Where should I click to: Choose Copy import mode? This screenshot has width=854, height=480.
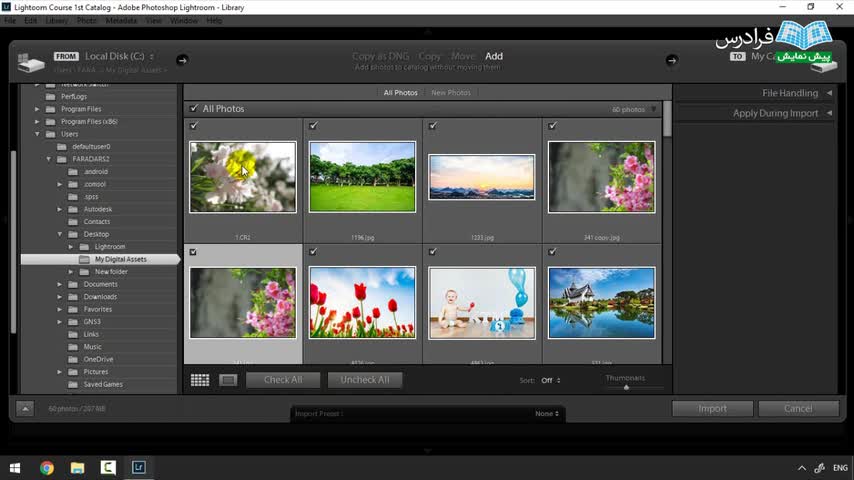(x=429, y=56)
